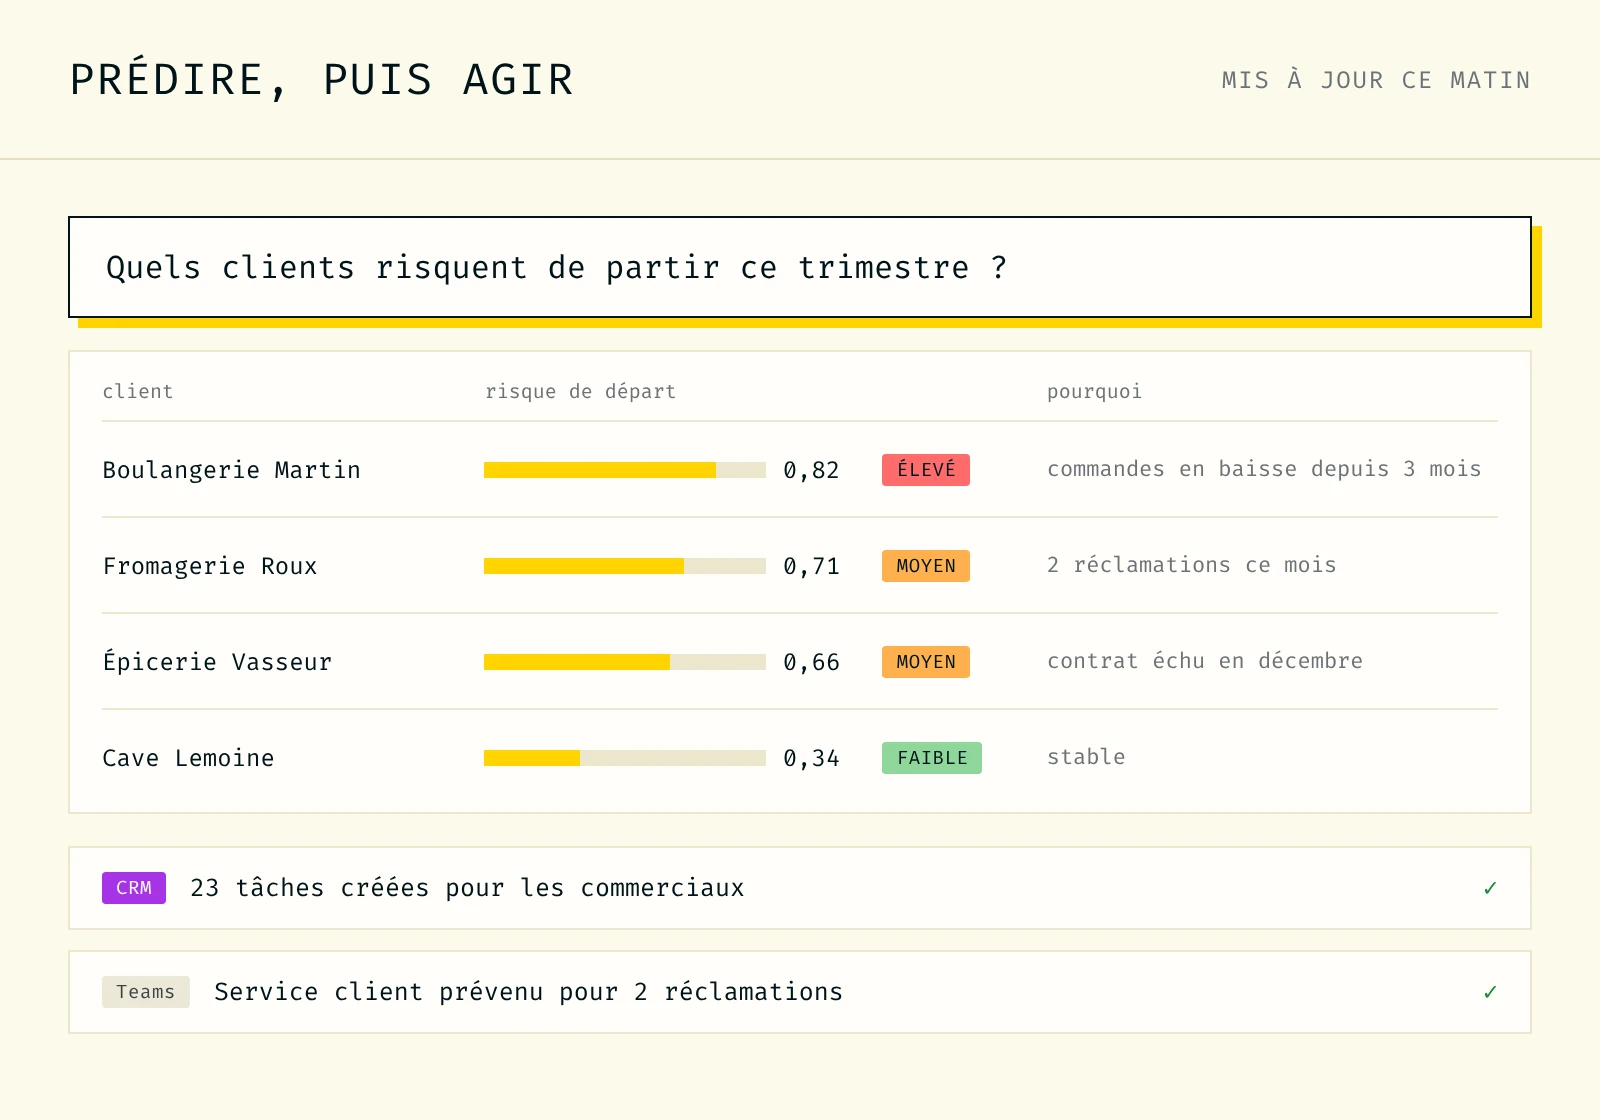The height and width of the screenshot is (1120, 1600).
Task: Click the Teams badge
Action: click(146, 992)
